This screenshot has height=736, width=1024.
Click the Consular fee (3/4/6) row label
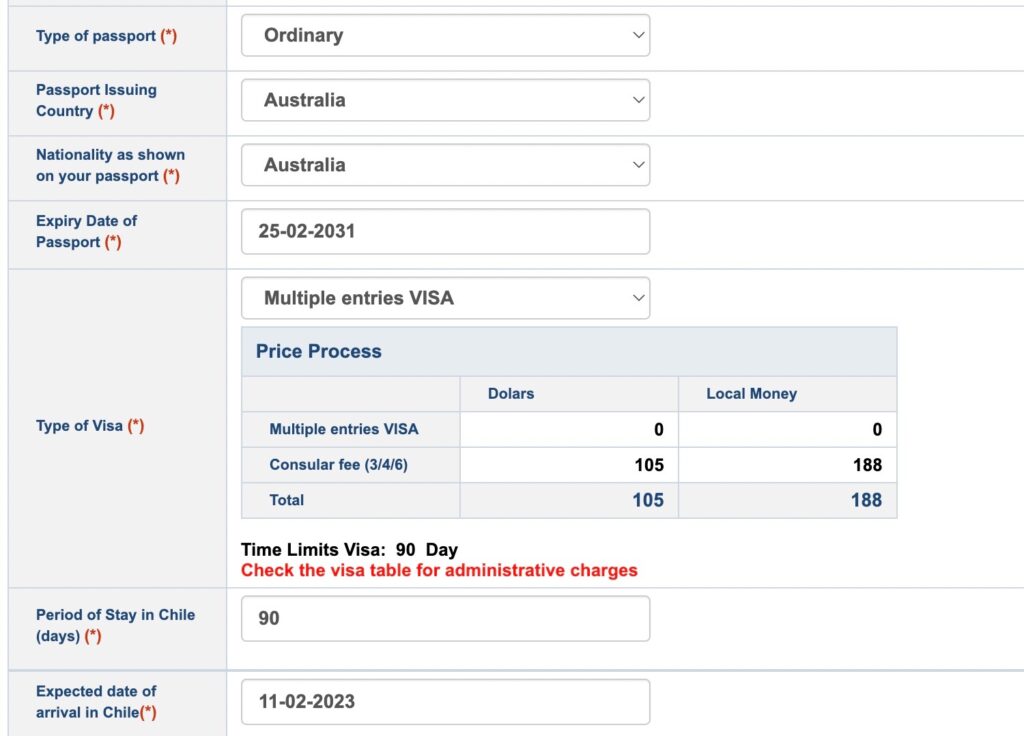338,464
